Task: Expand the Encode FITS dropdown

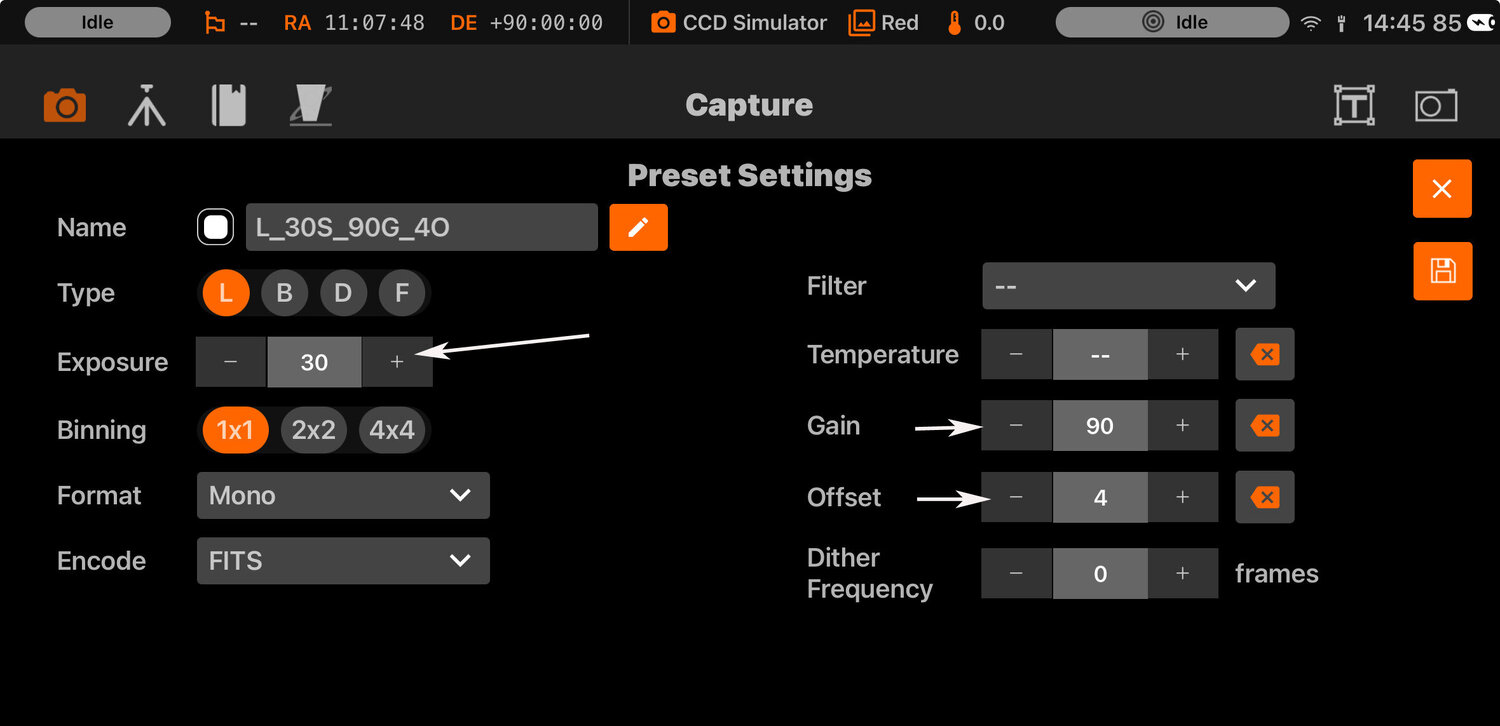Action: [x=343, y=561]
